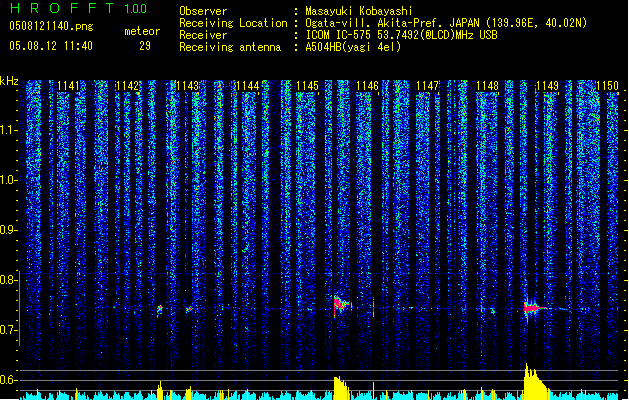Click the 0.8 kHz axis tick label
Viewport: 629px width, 400px height.
9,280
